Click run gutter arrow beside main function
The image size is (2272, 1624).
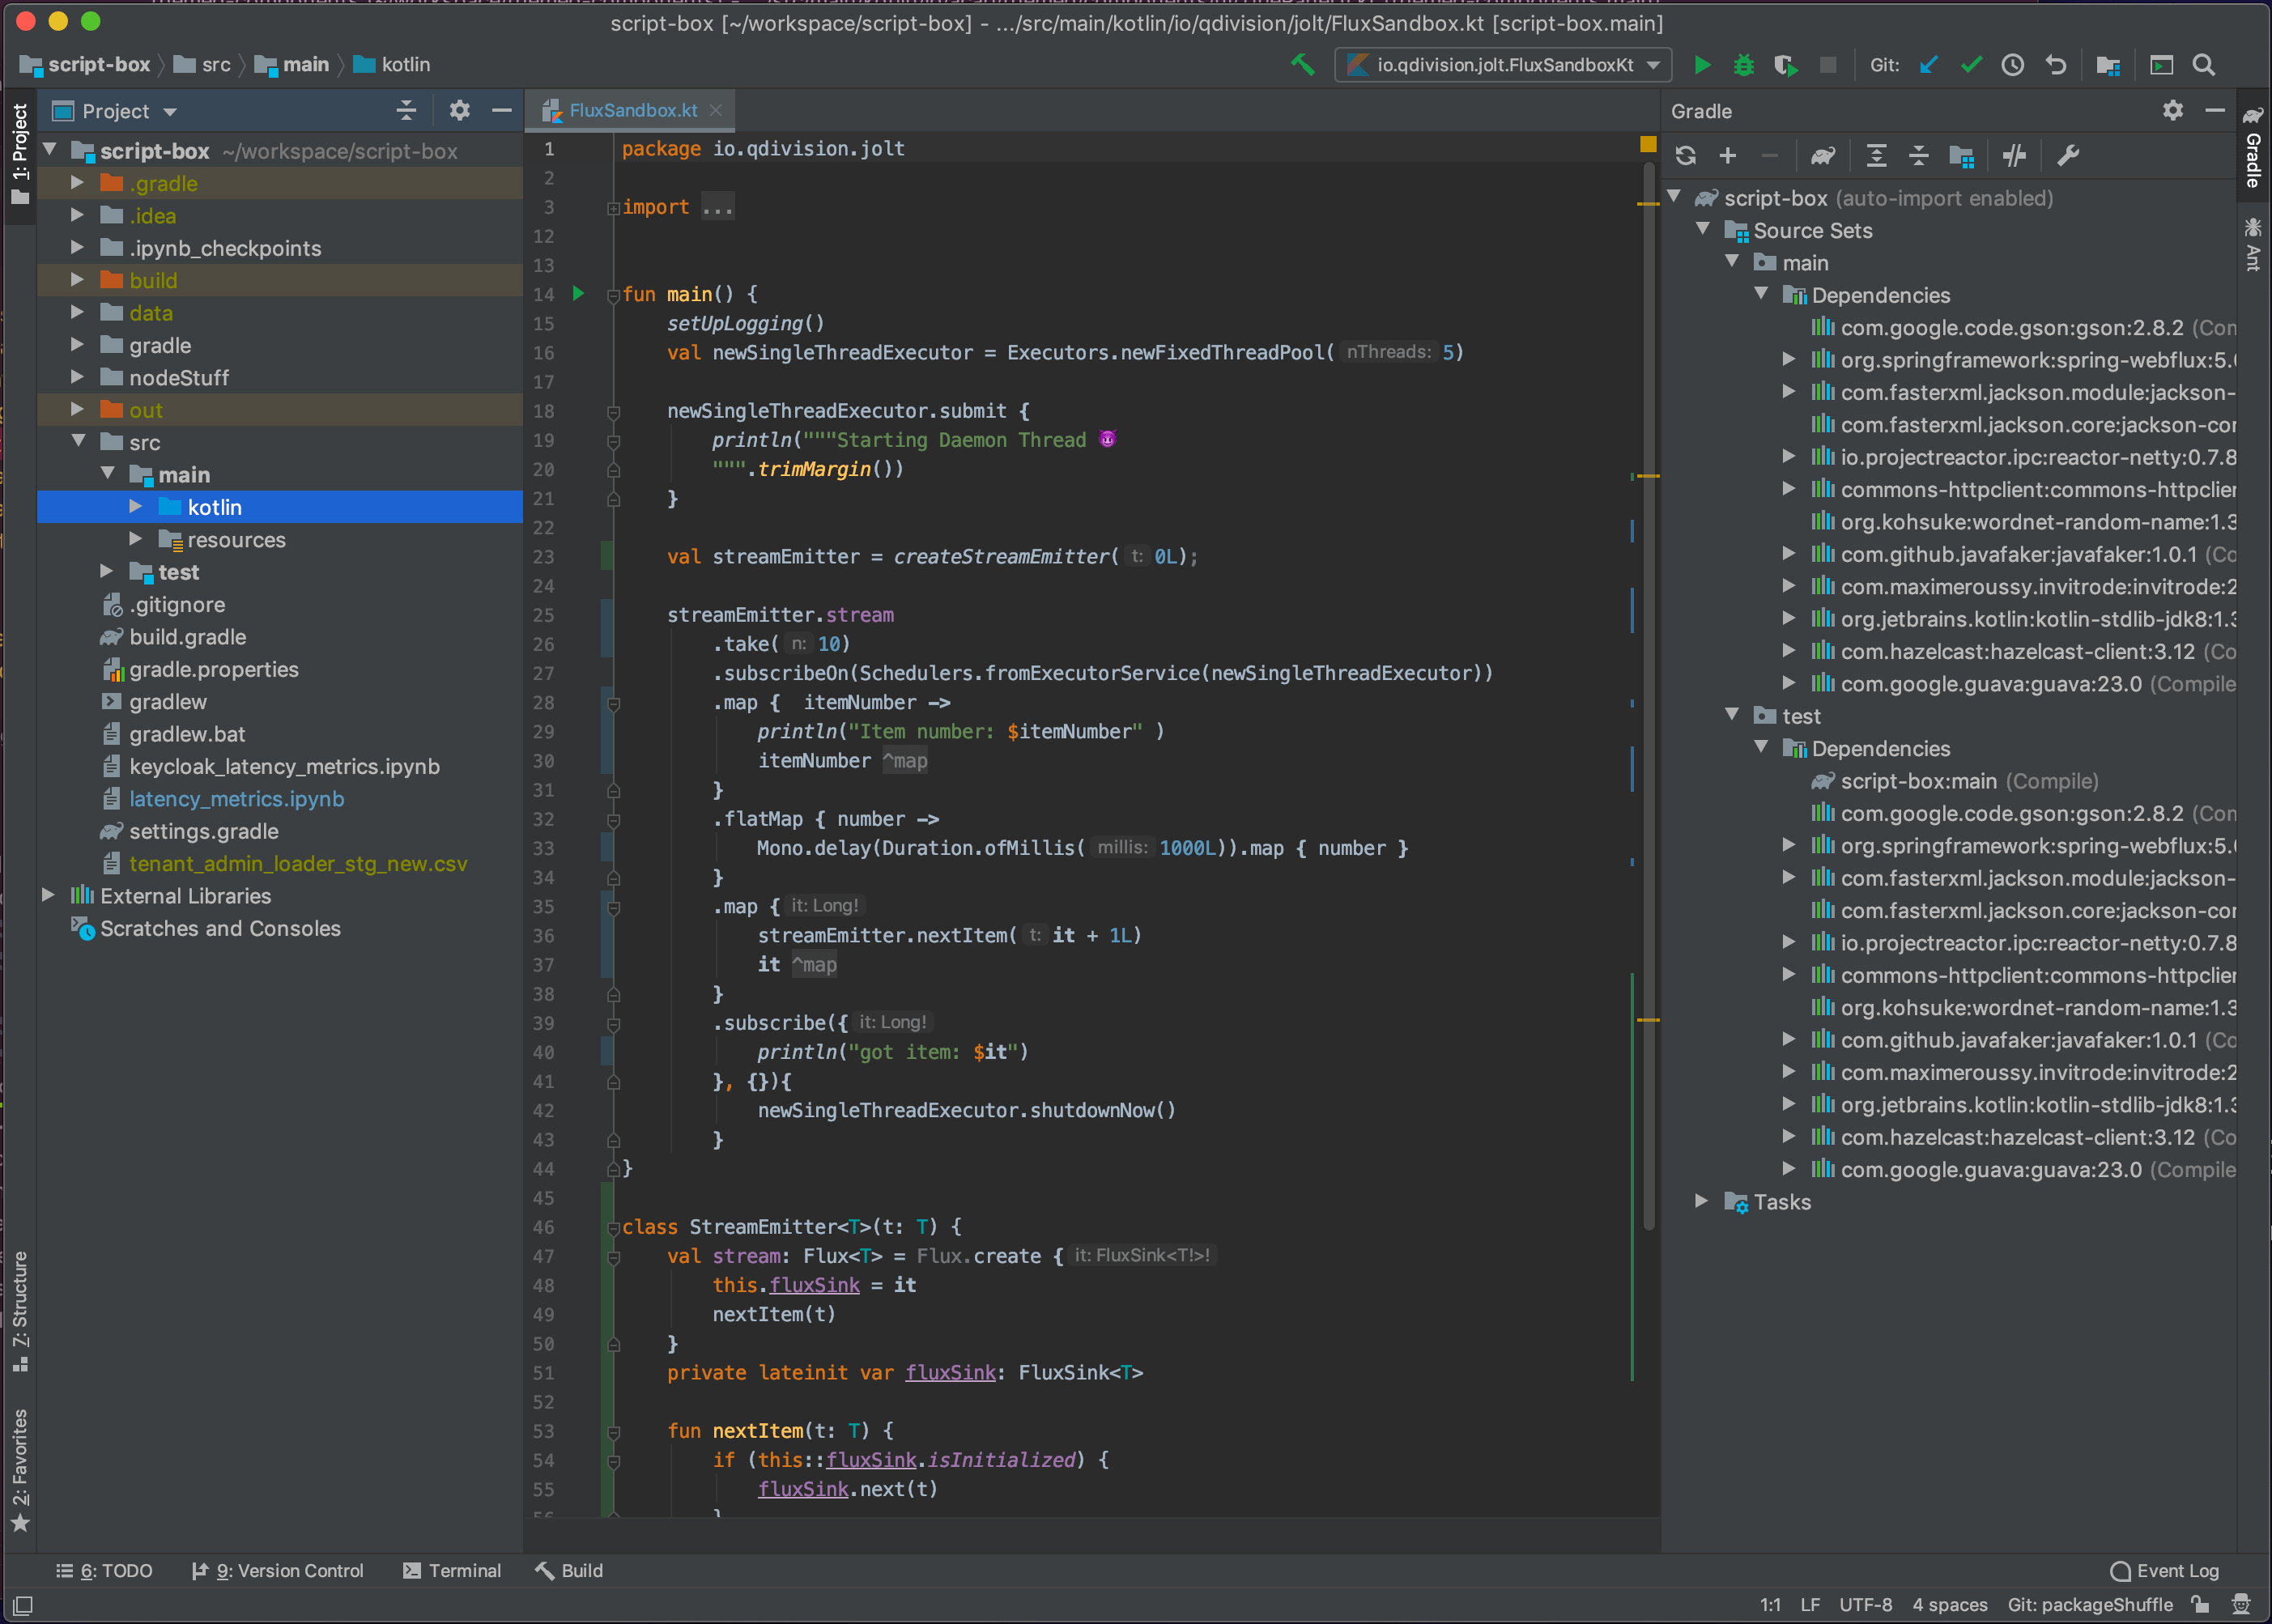578,294
